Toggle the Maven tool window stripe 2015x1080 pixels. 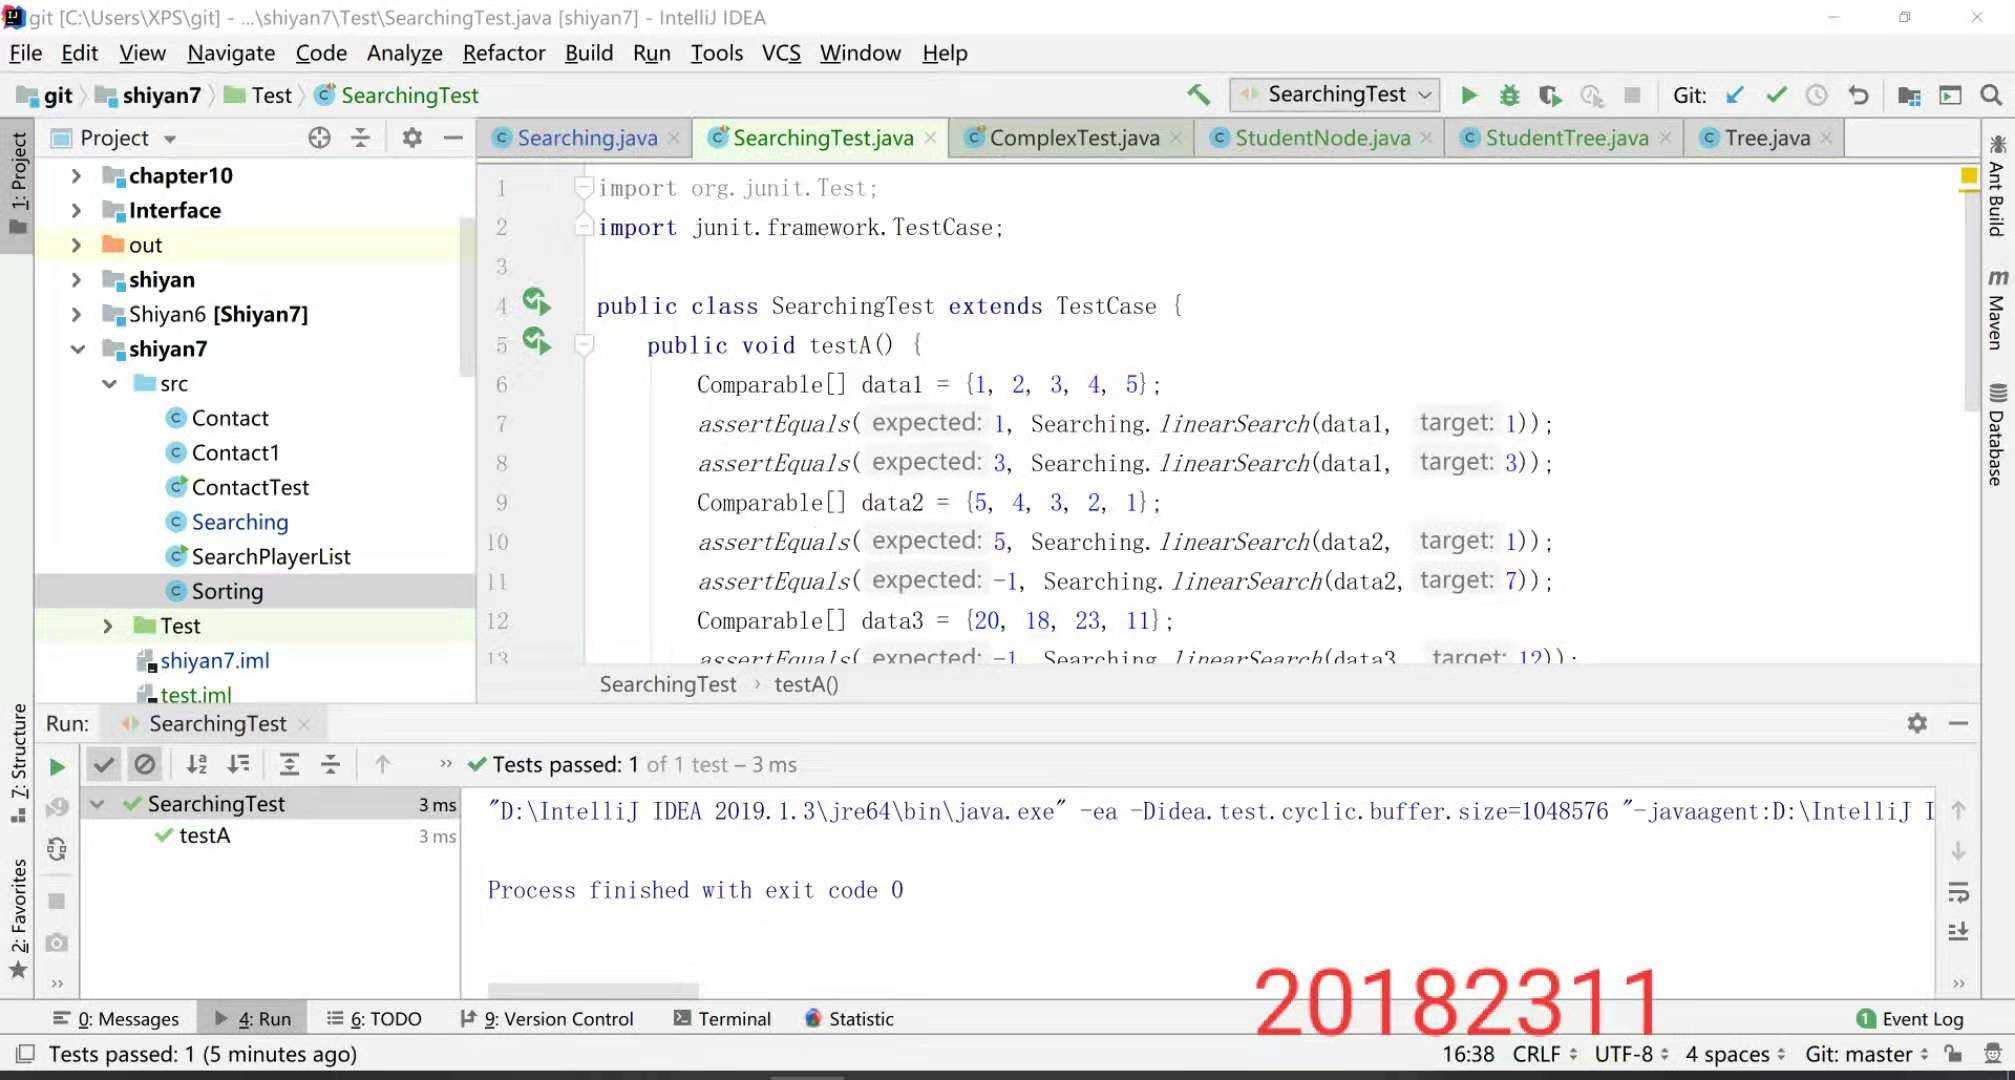tap(1996, 311)
